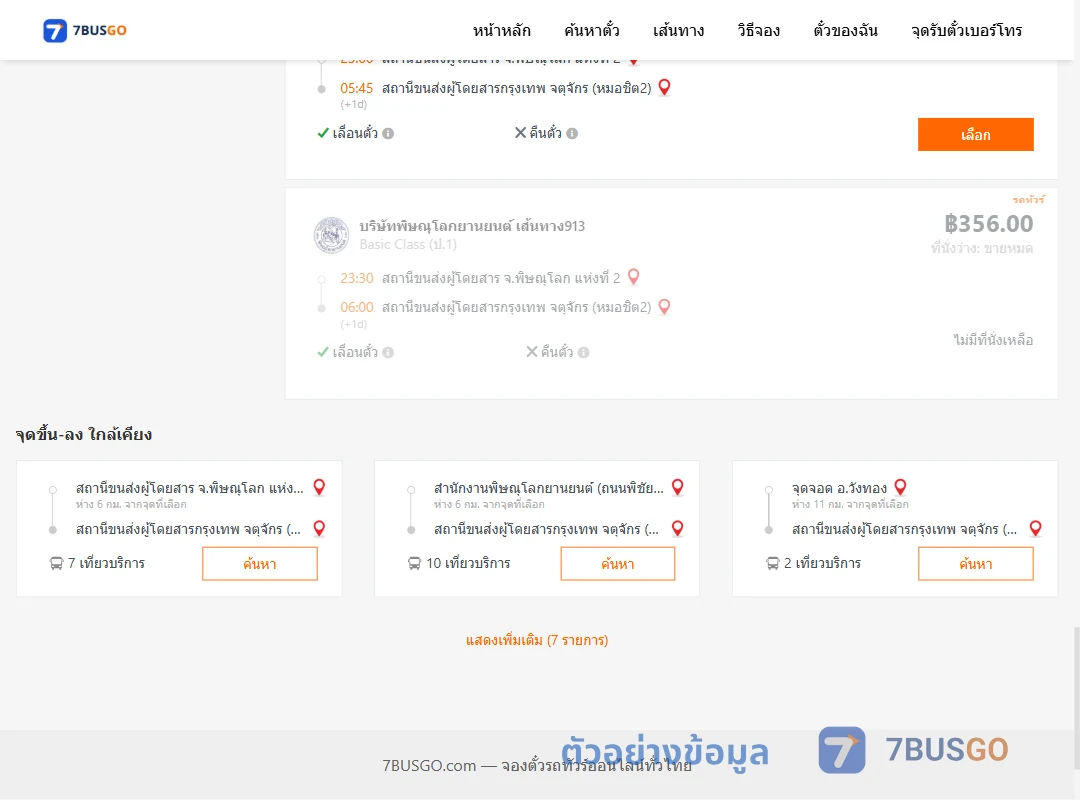Screen dimensions: 1080x800
Task: Click the info icon next to เลื่อนตั๋ว in the 05:45 trip
Action: click(388, 134)
